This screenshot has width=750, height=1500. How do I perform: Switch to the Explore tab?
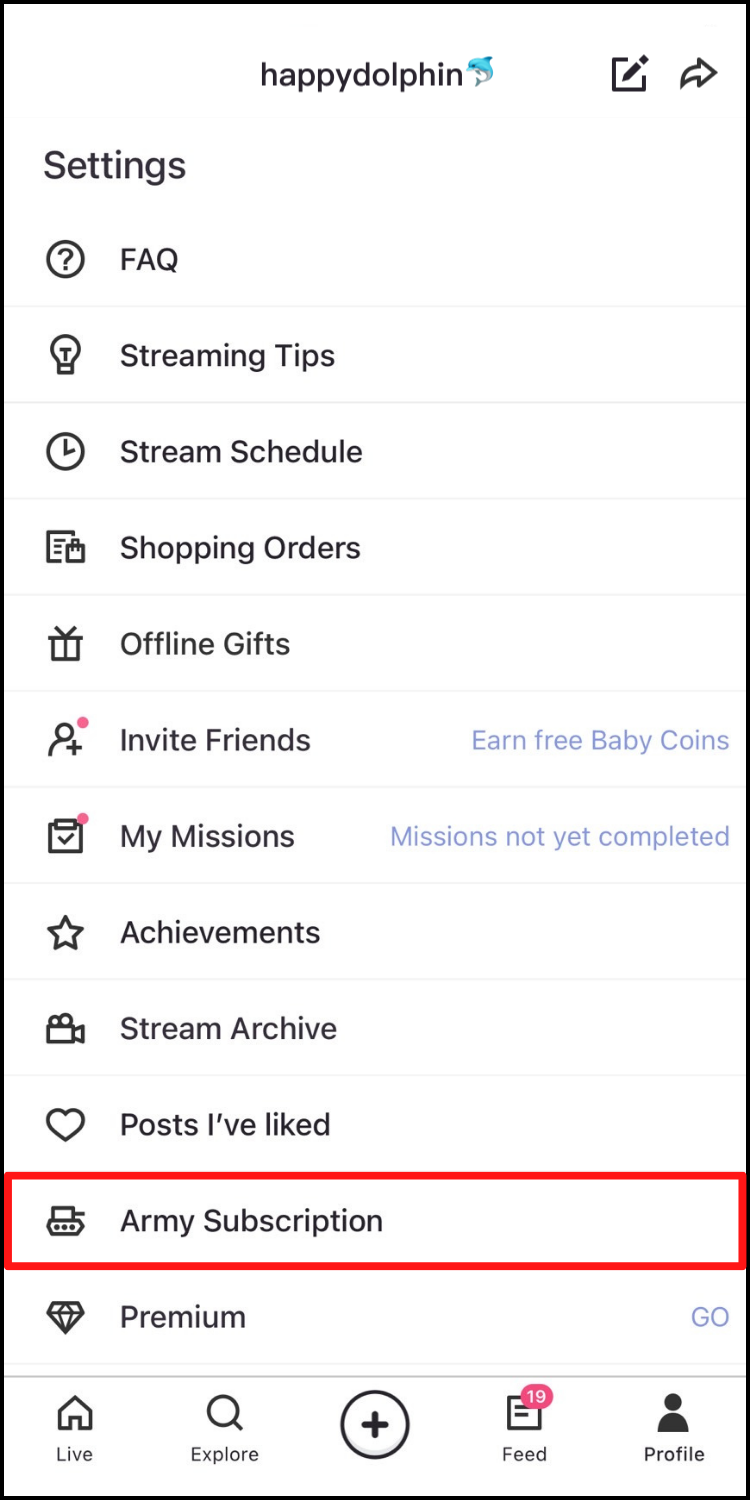click(x=224, y=1429)
